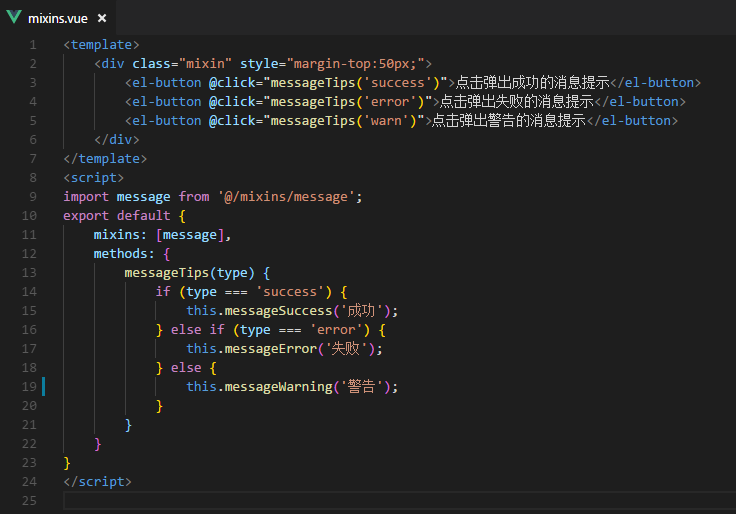Click export default on line 10
736x514 pixels.
click(x=117, y=216)
